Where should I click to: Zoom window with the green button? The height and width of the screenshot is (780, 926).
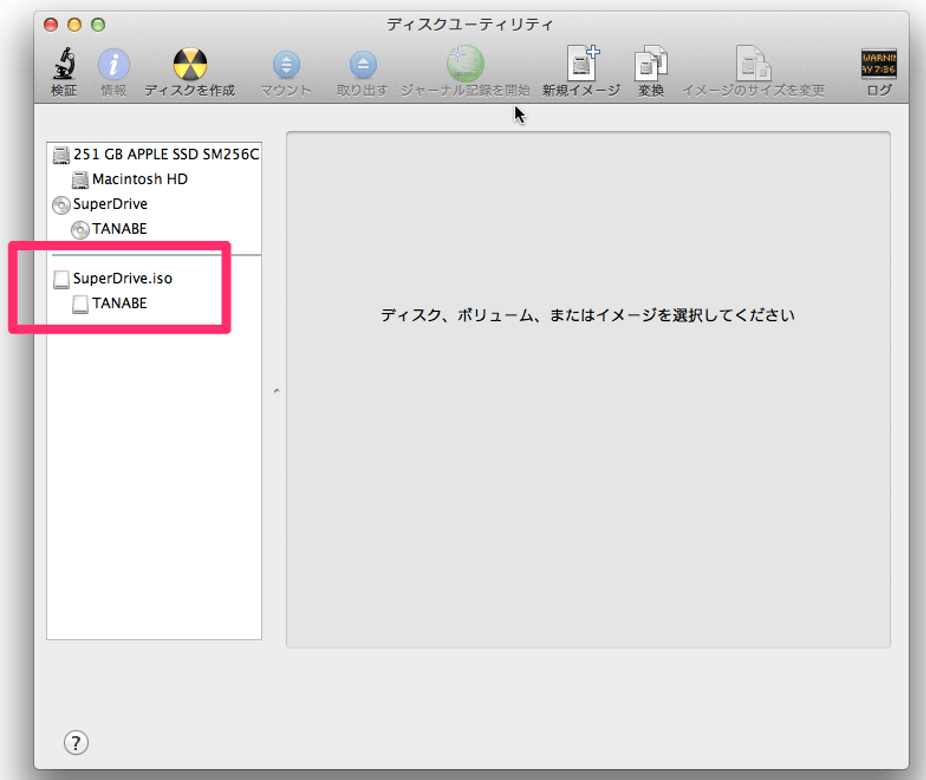click(98, 25)
